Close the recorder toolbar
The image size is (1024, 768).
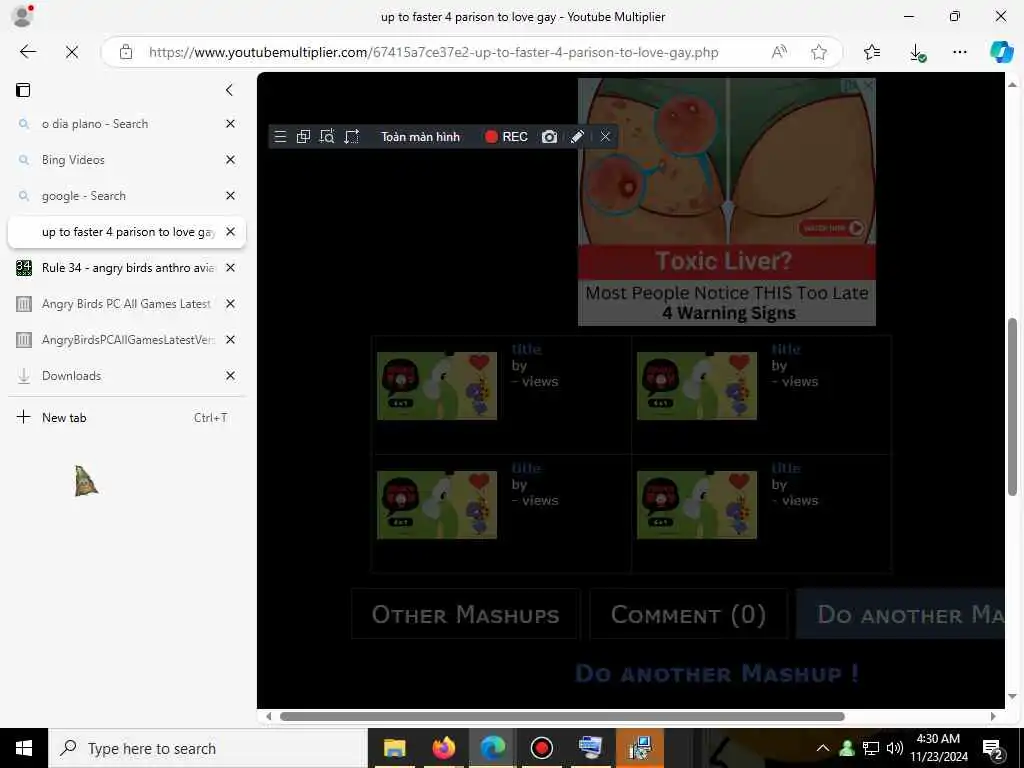tap(605, 136)
